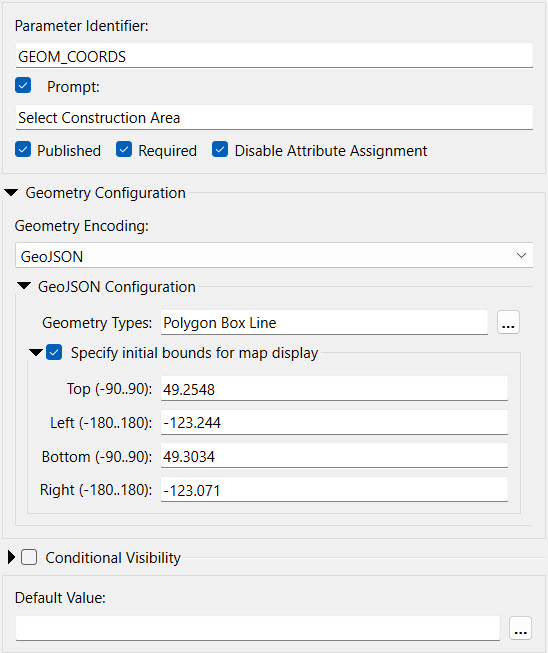The width and height of the screenshot is (548, 653).
Task: Open Geometry Types ellipsis editor button
Action: pyautogui.click(x=508, y=322)
